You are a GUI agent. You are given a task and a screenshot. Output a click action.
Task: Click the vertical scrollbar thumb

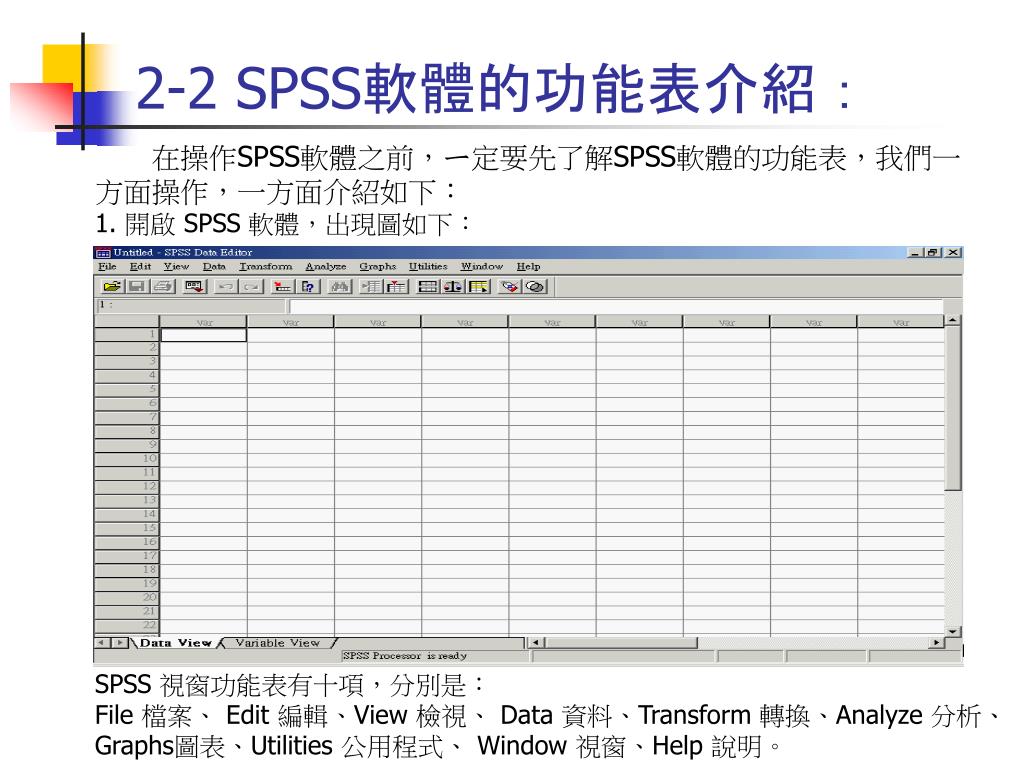[953, 408]
